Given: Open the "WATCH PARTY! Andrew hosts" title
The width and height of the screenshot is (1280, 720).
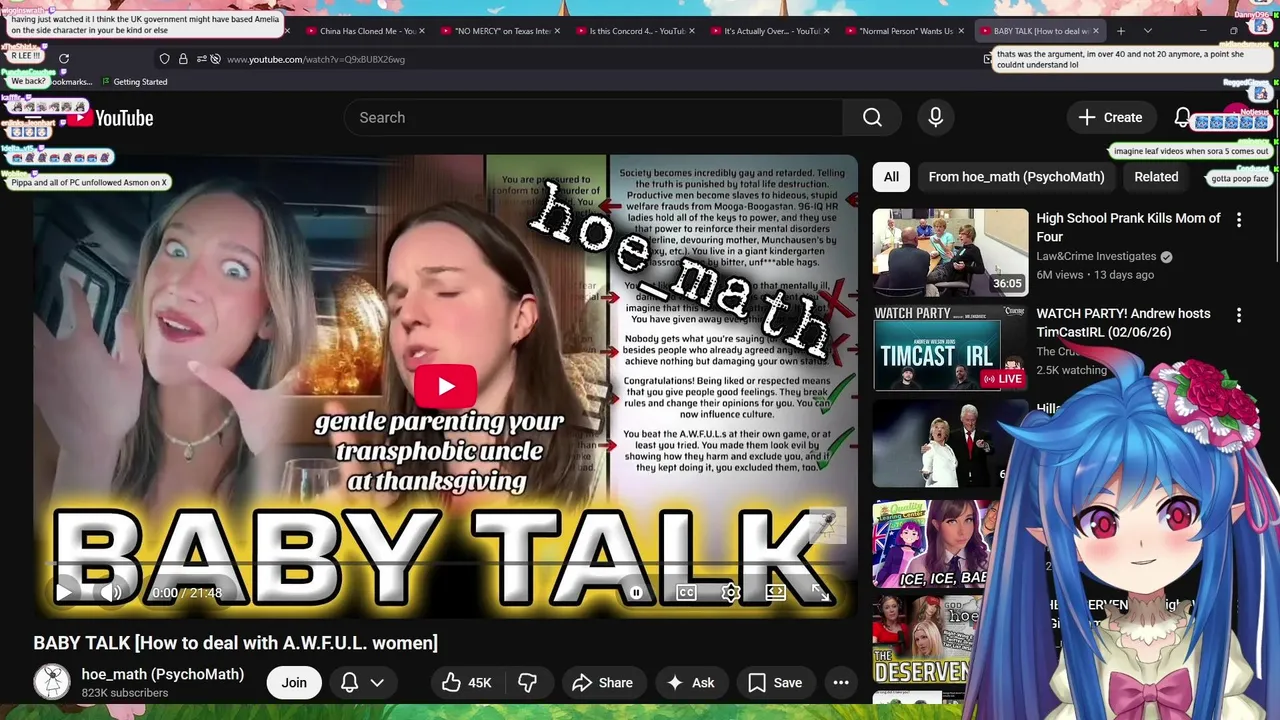Looking at the screenshot, I should tap(1123, 323).
